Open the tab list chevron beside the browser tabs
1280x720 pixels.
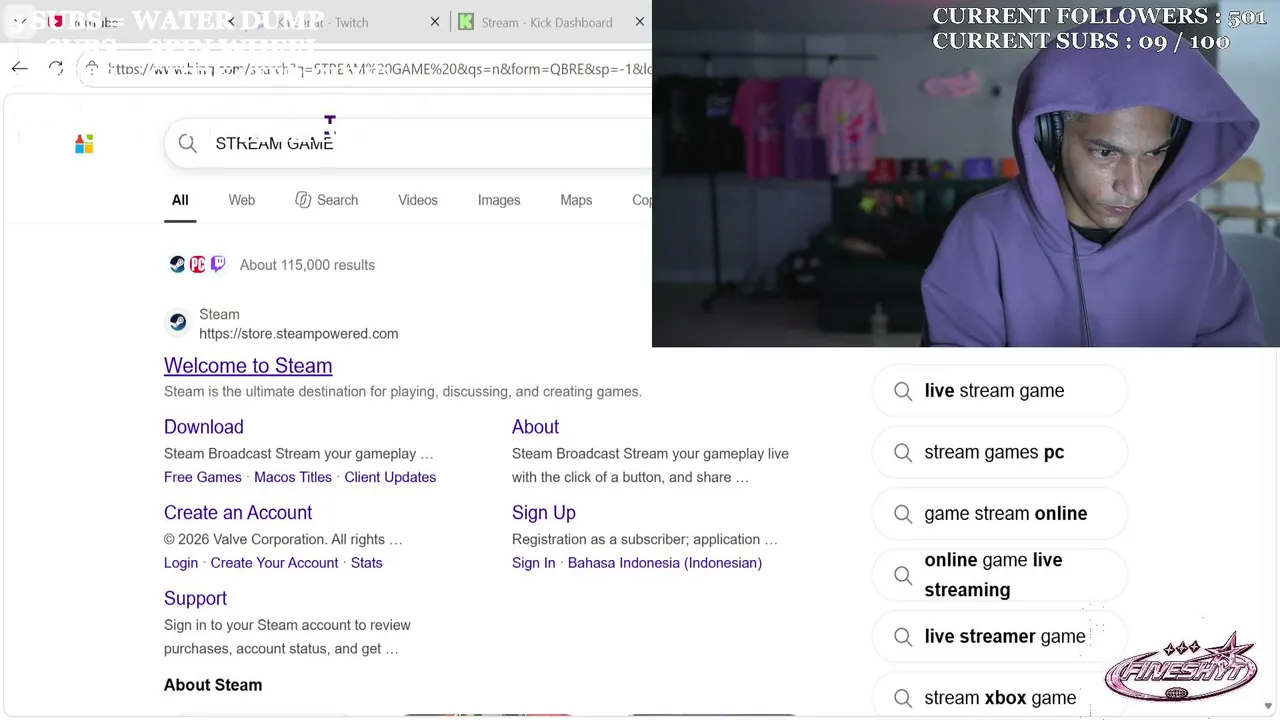19,21
